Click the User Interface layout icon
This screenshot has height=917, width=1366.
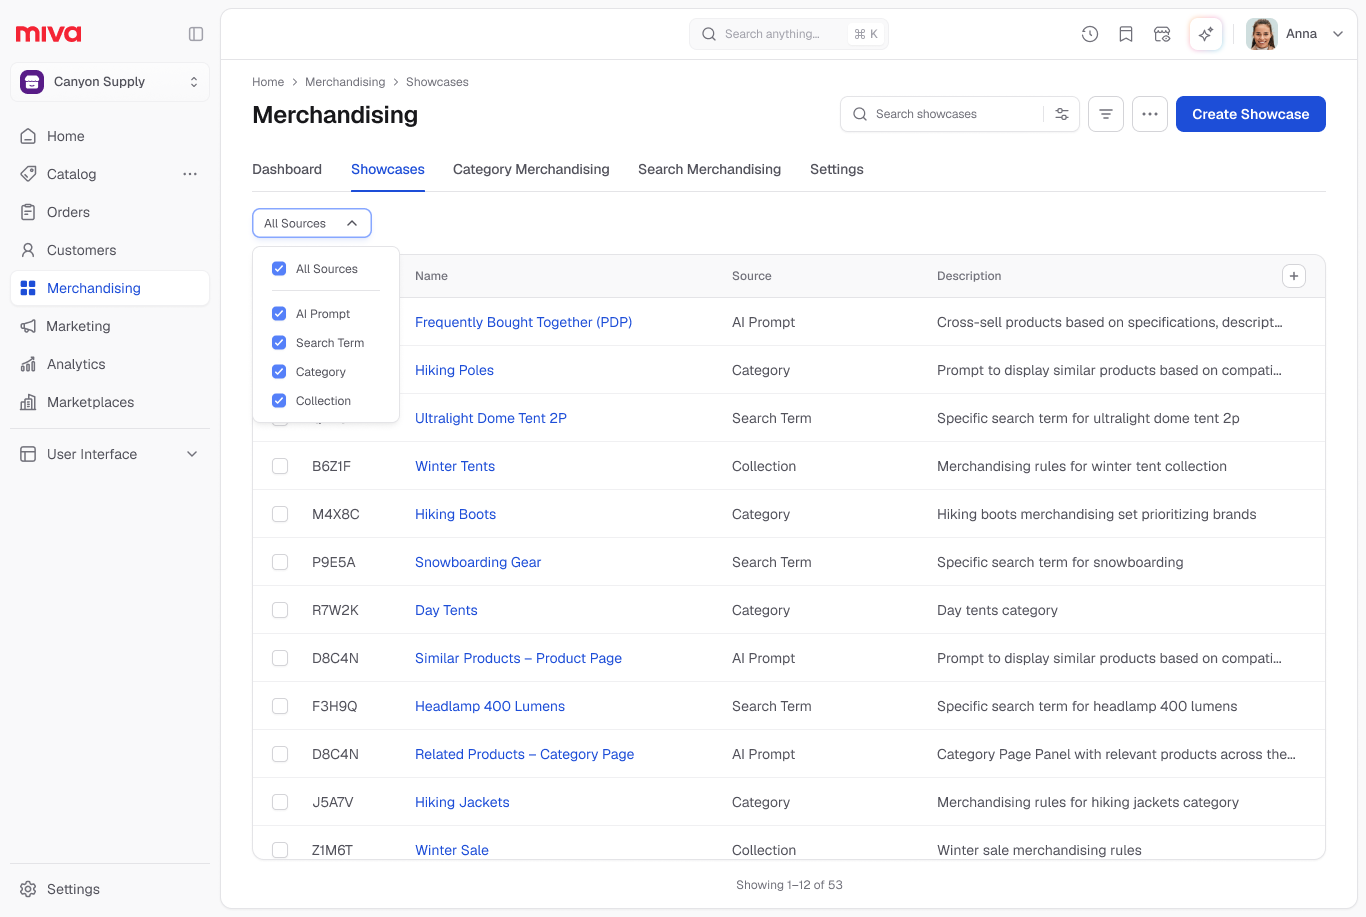(28, 454)
